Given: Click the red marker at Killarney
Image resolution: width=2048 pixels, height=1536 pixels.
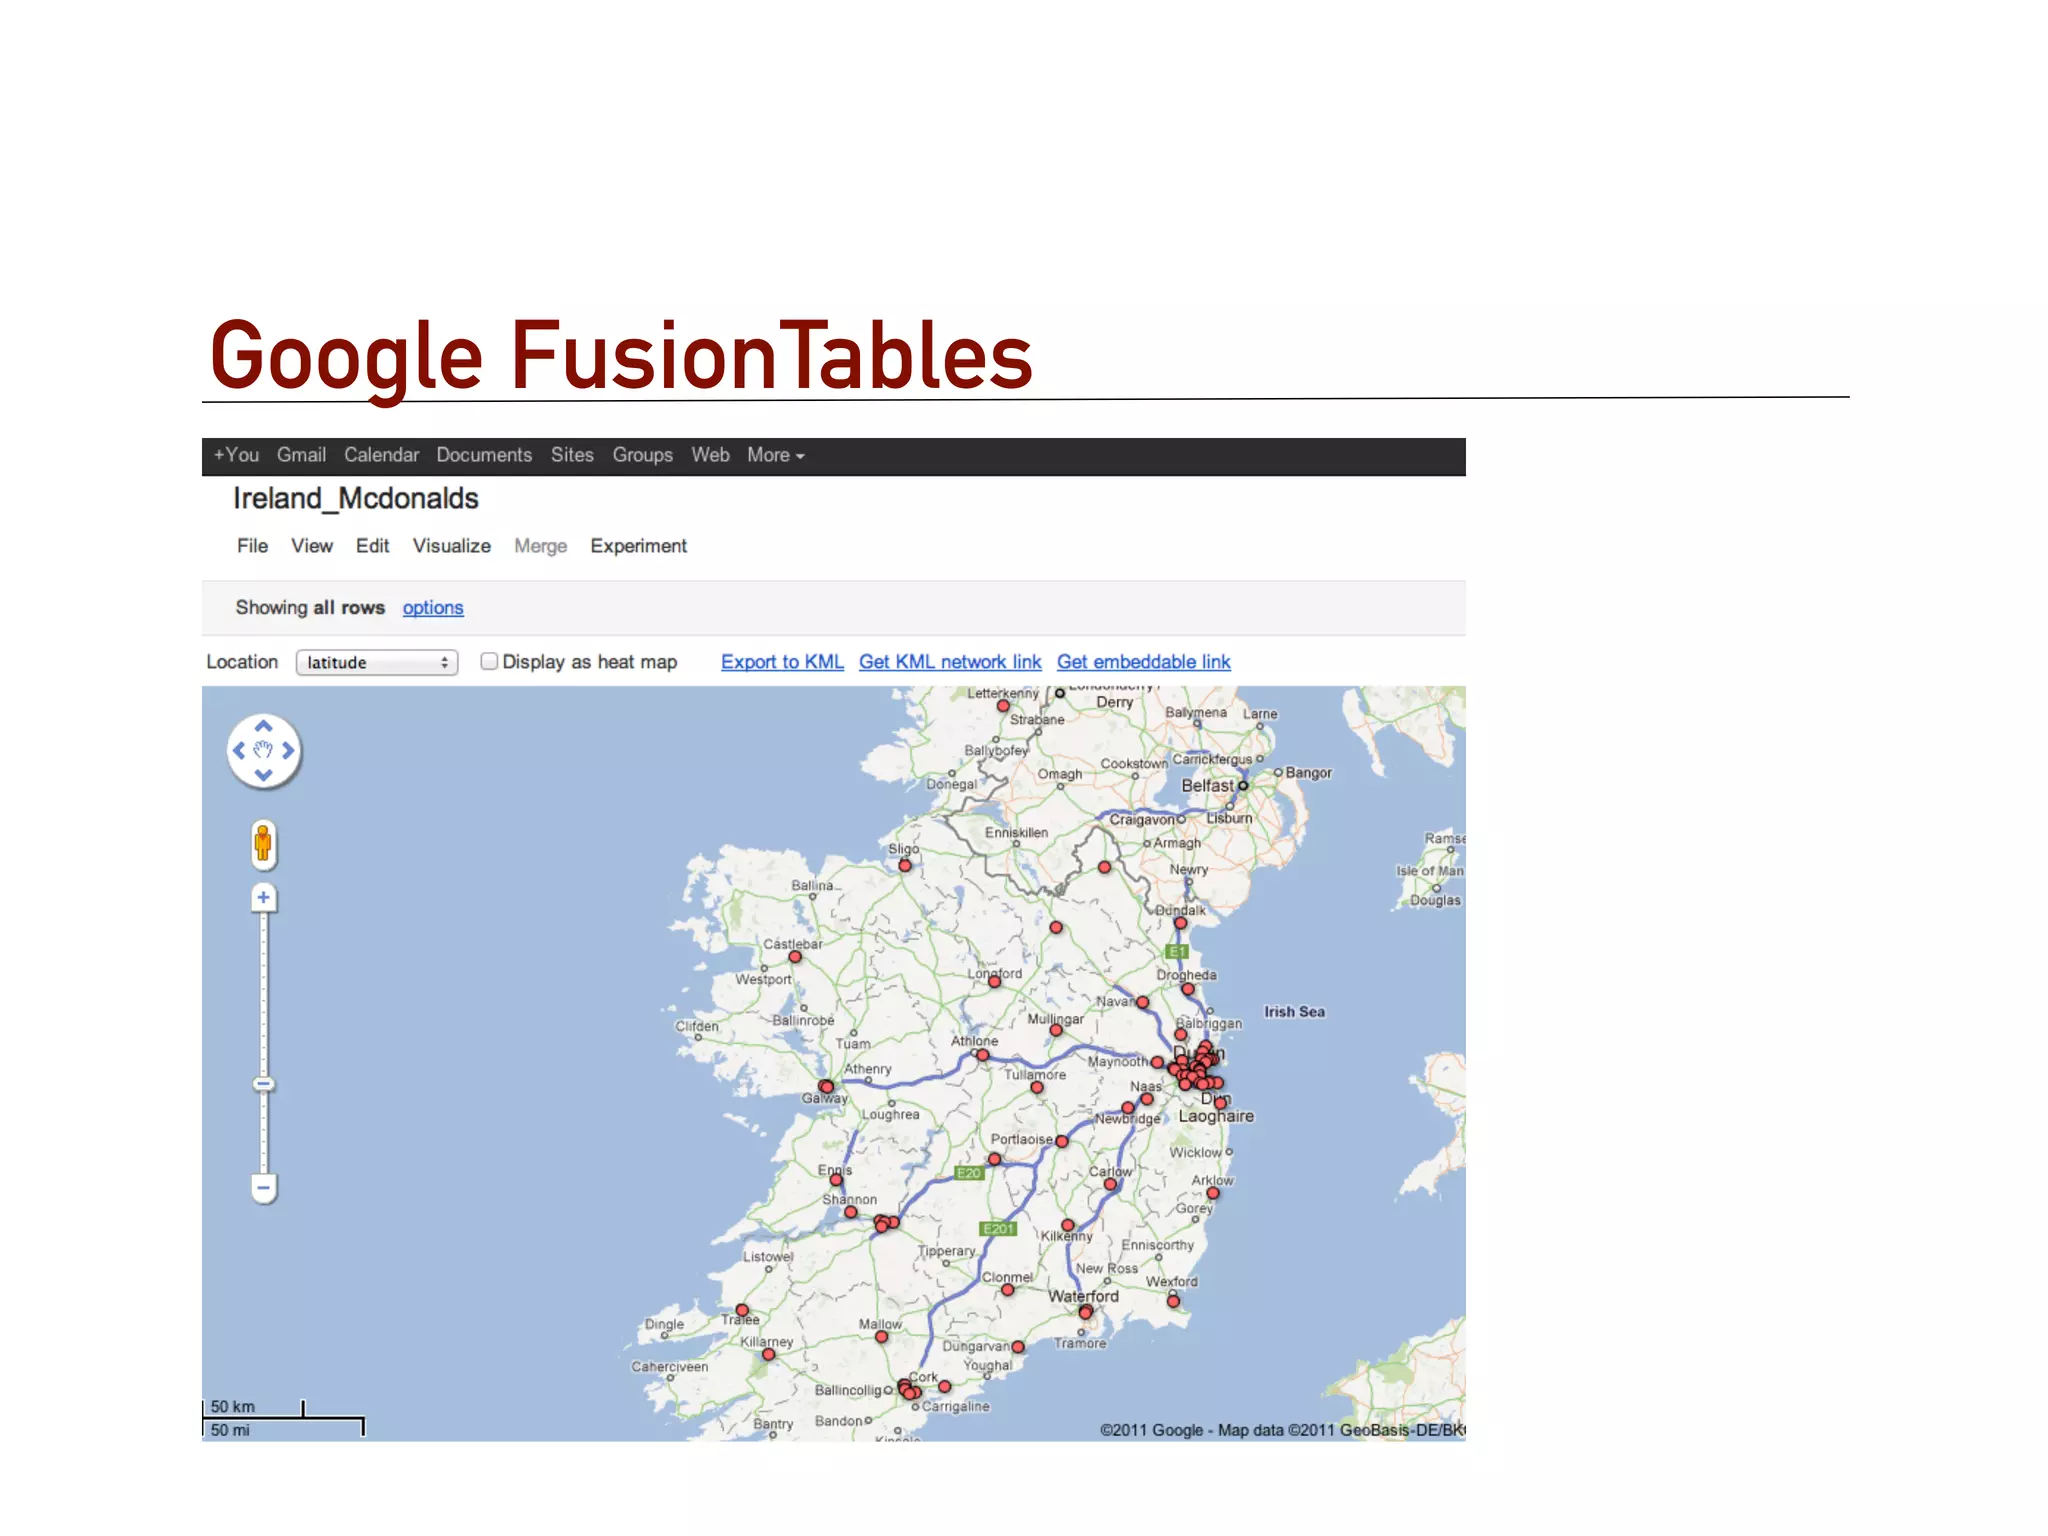Looking at the screenshot, I should point(768,1355).
